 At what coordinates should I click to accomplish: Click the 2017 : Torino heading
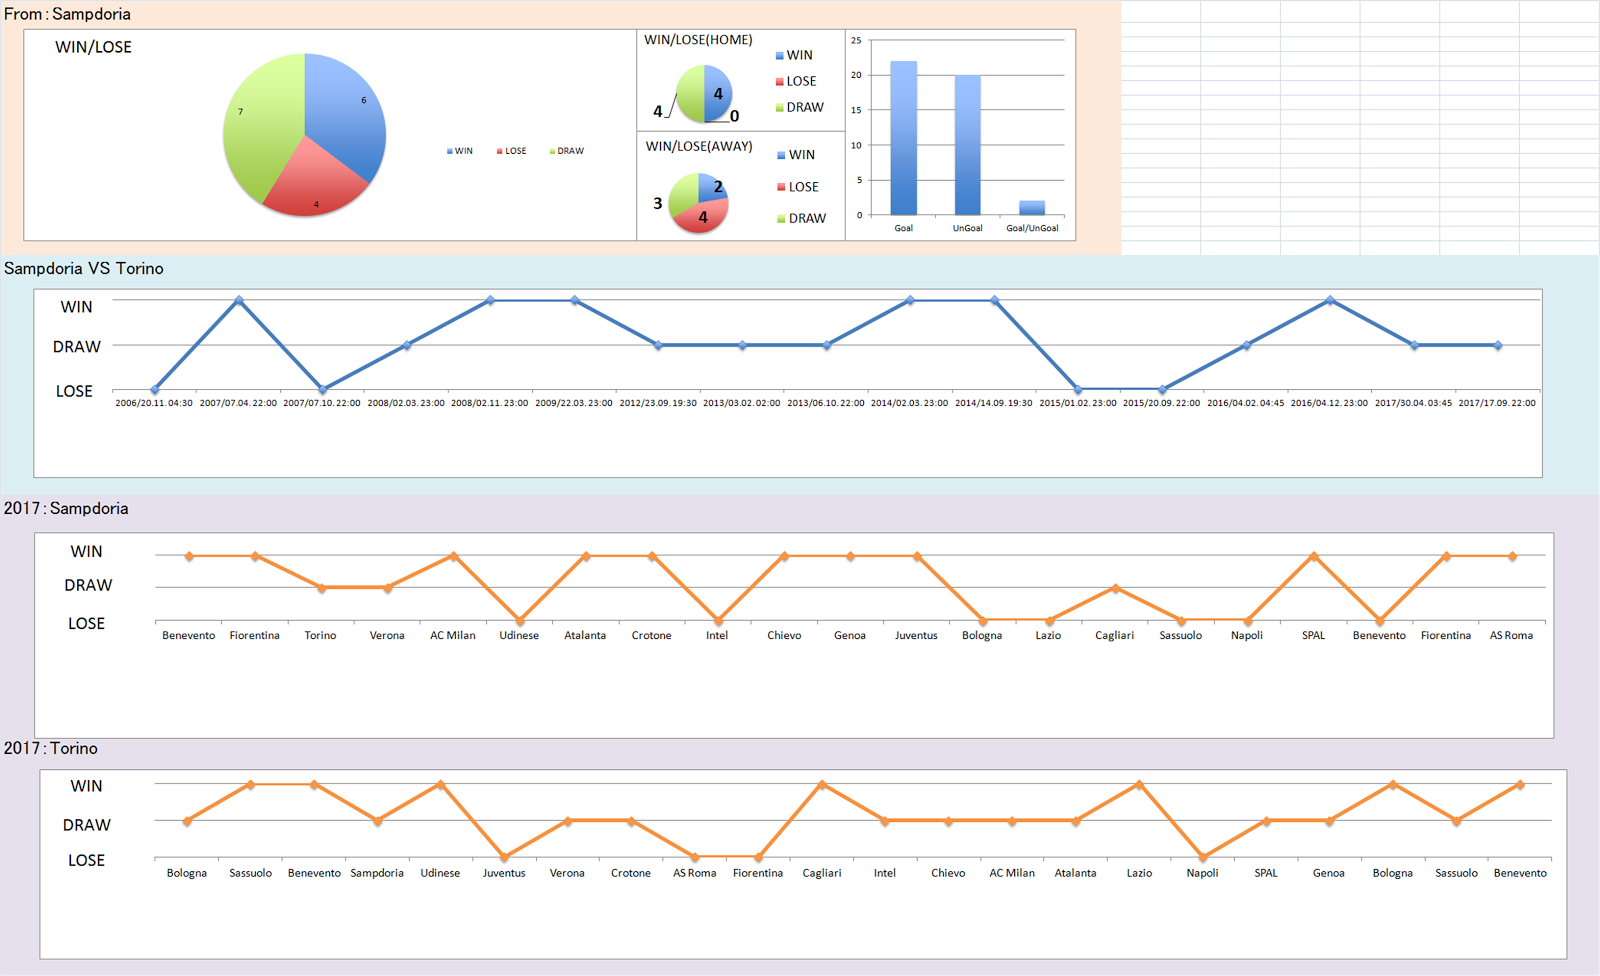(x=51, y=748)
